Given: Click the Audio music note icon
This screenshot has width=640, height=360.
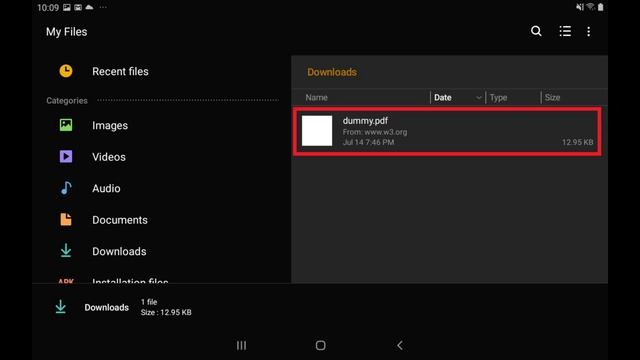Looking at the screenshot, I should point(66,188).
